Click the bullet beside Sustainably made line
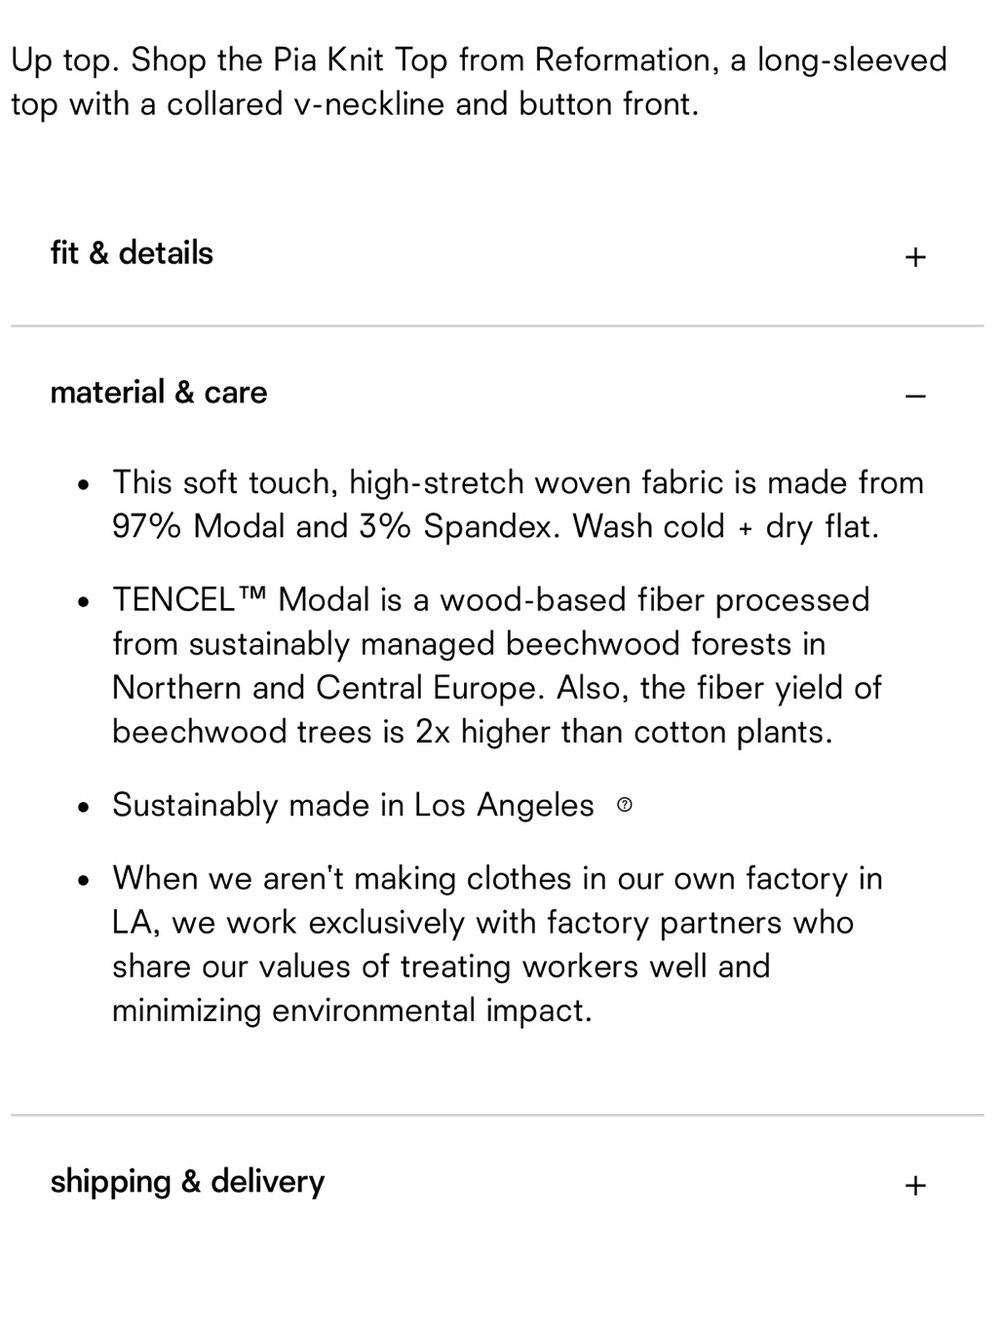 (86, 807)
